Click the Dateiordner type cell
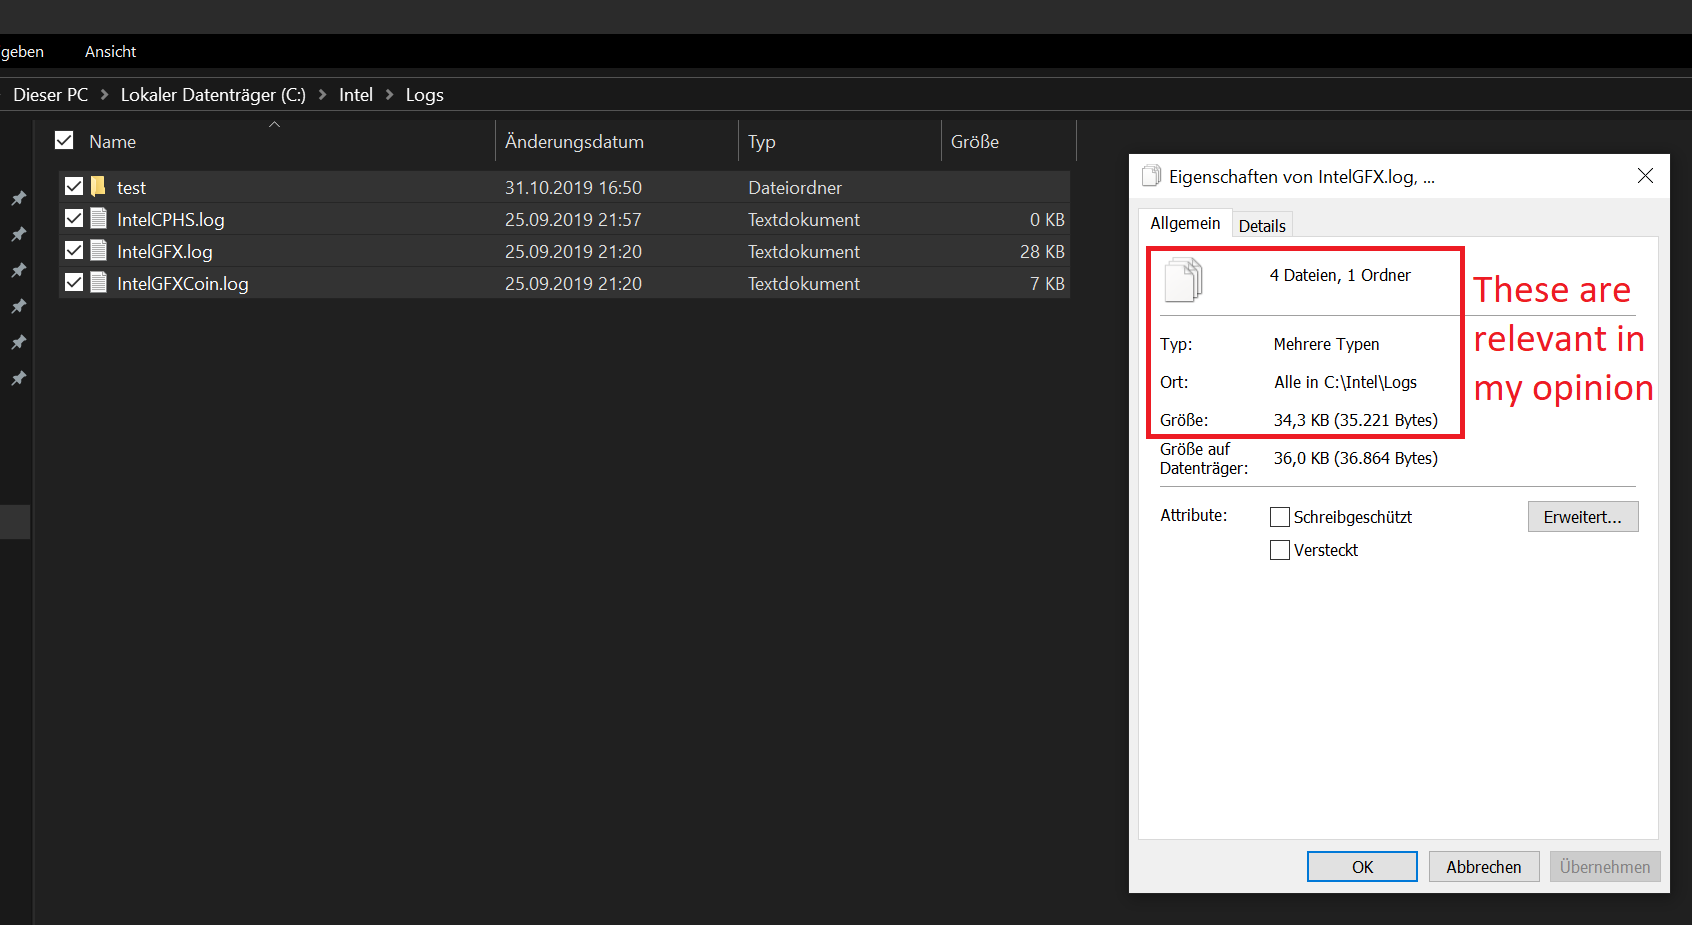 (795, 187)
